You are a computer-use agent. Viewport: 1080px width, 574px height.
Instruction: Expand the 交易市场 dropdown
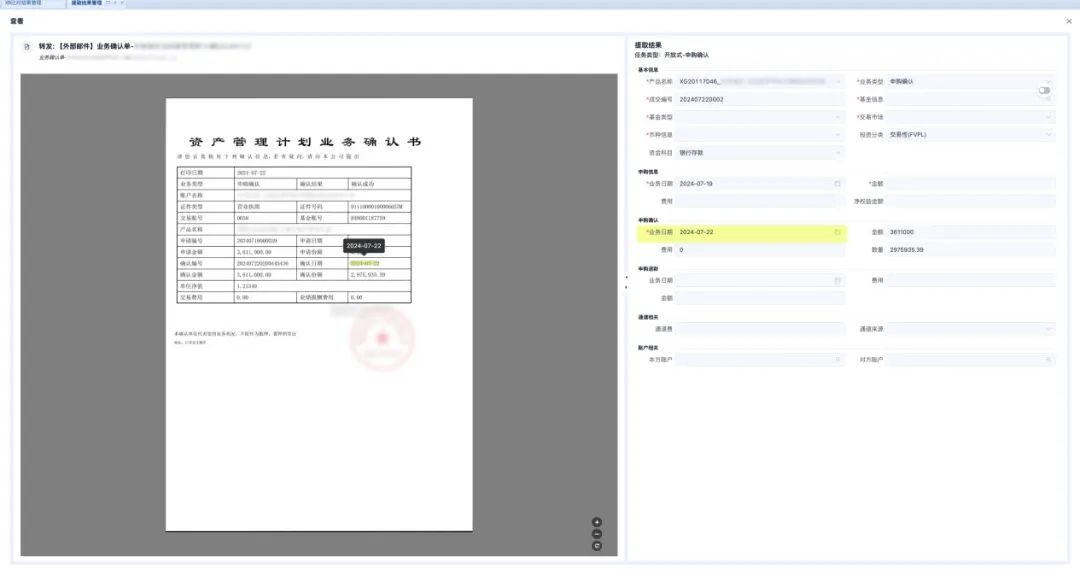click(970, 117)
